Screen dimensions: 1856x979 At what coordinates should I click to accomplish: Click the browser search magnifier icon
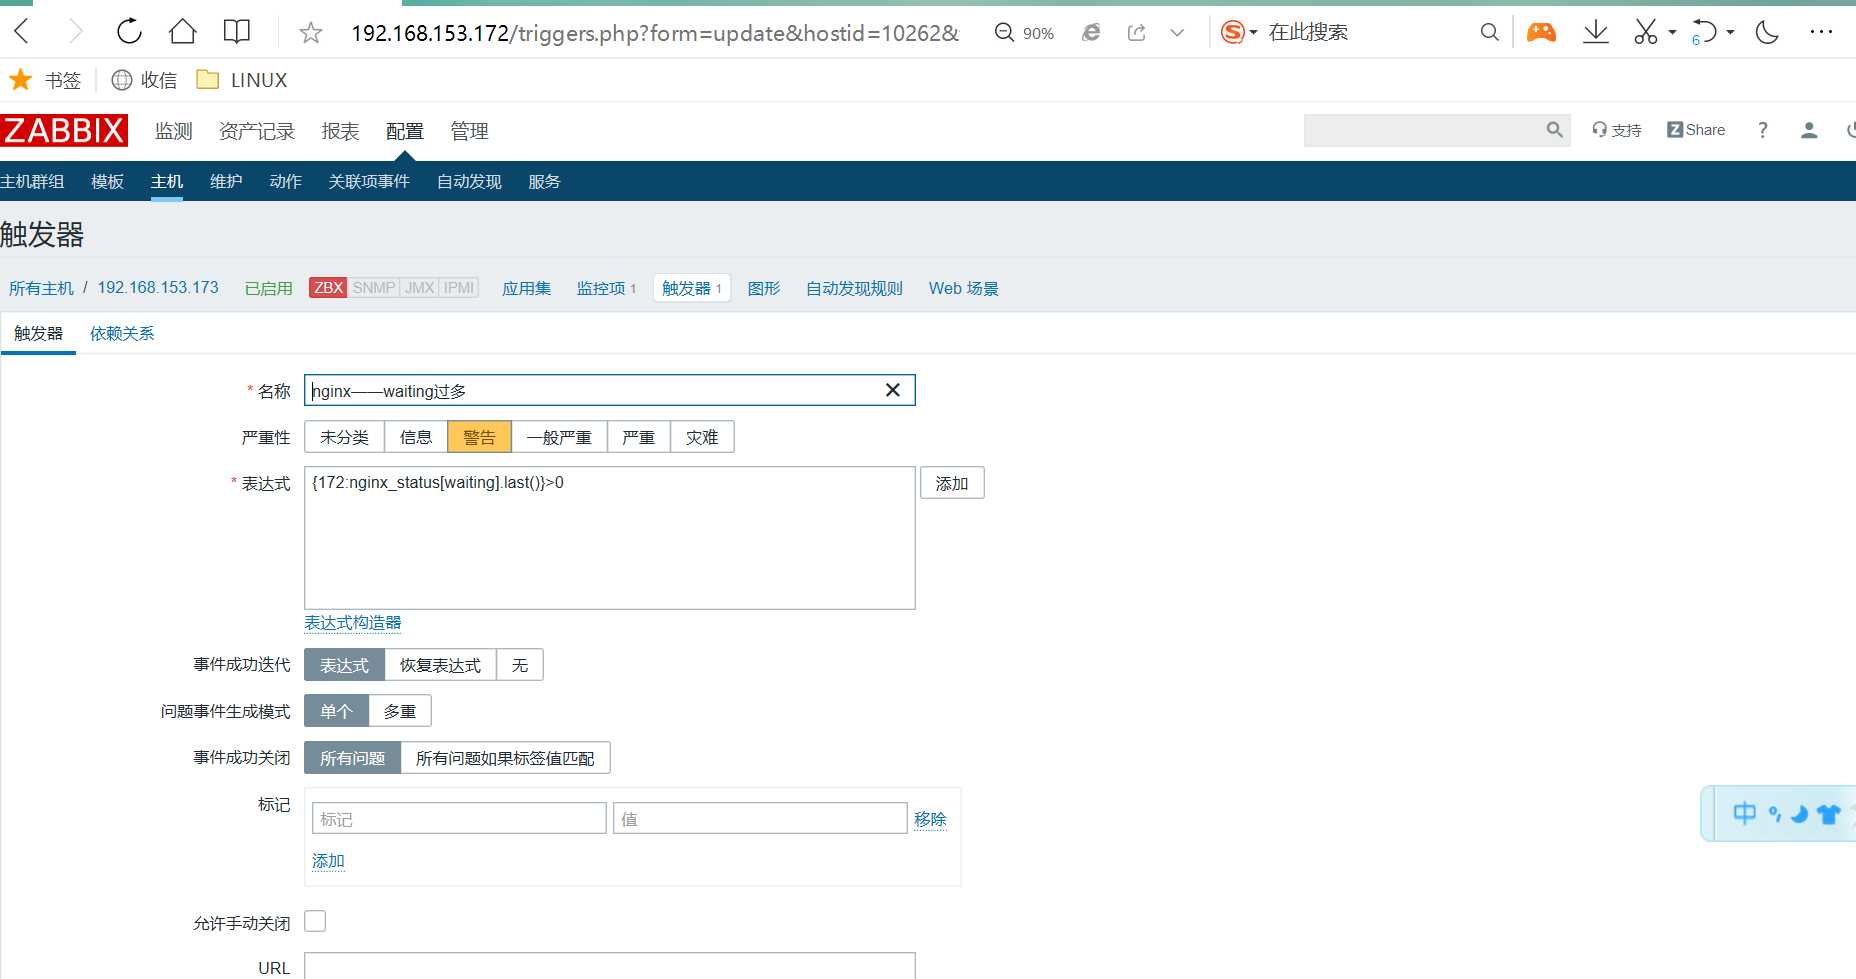point(1489,33)
